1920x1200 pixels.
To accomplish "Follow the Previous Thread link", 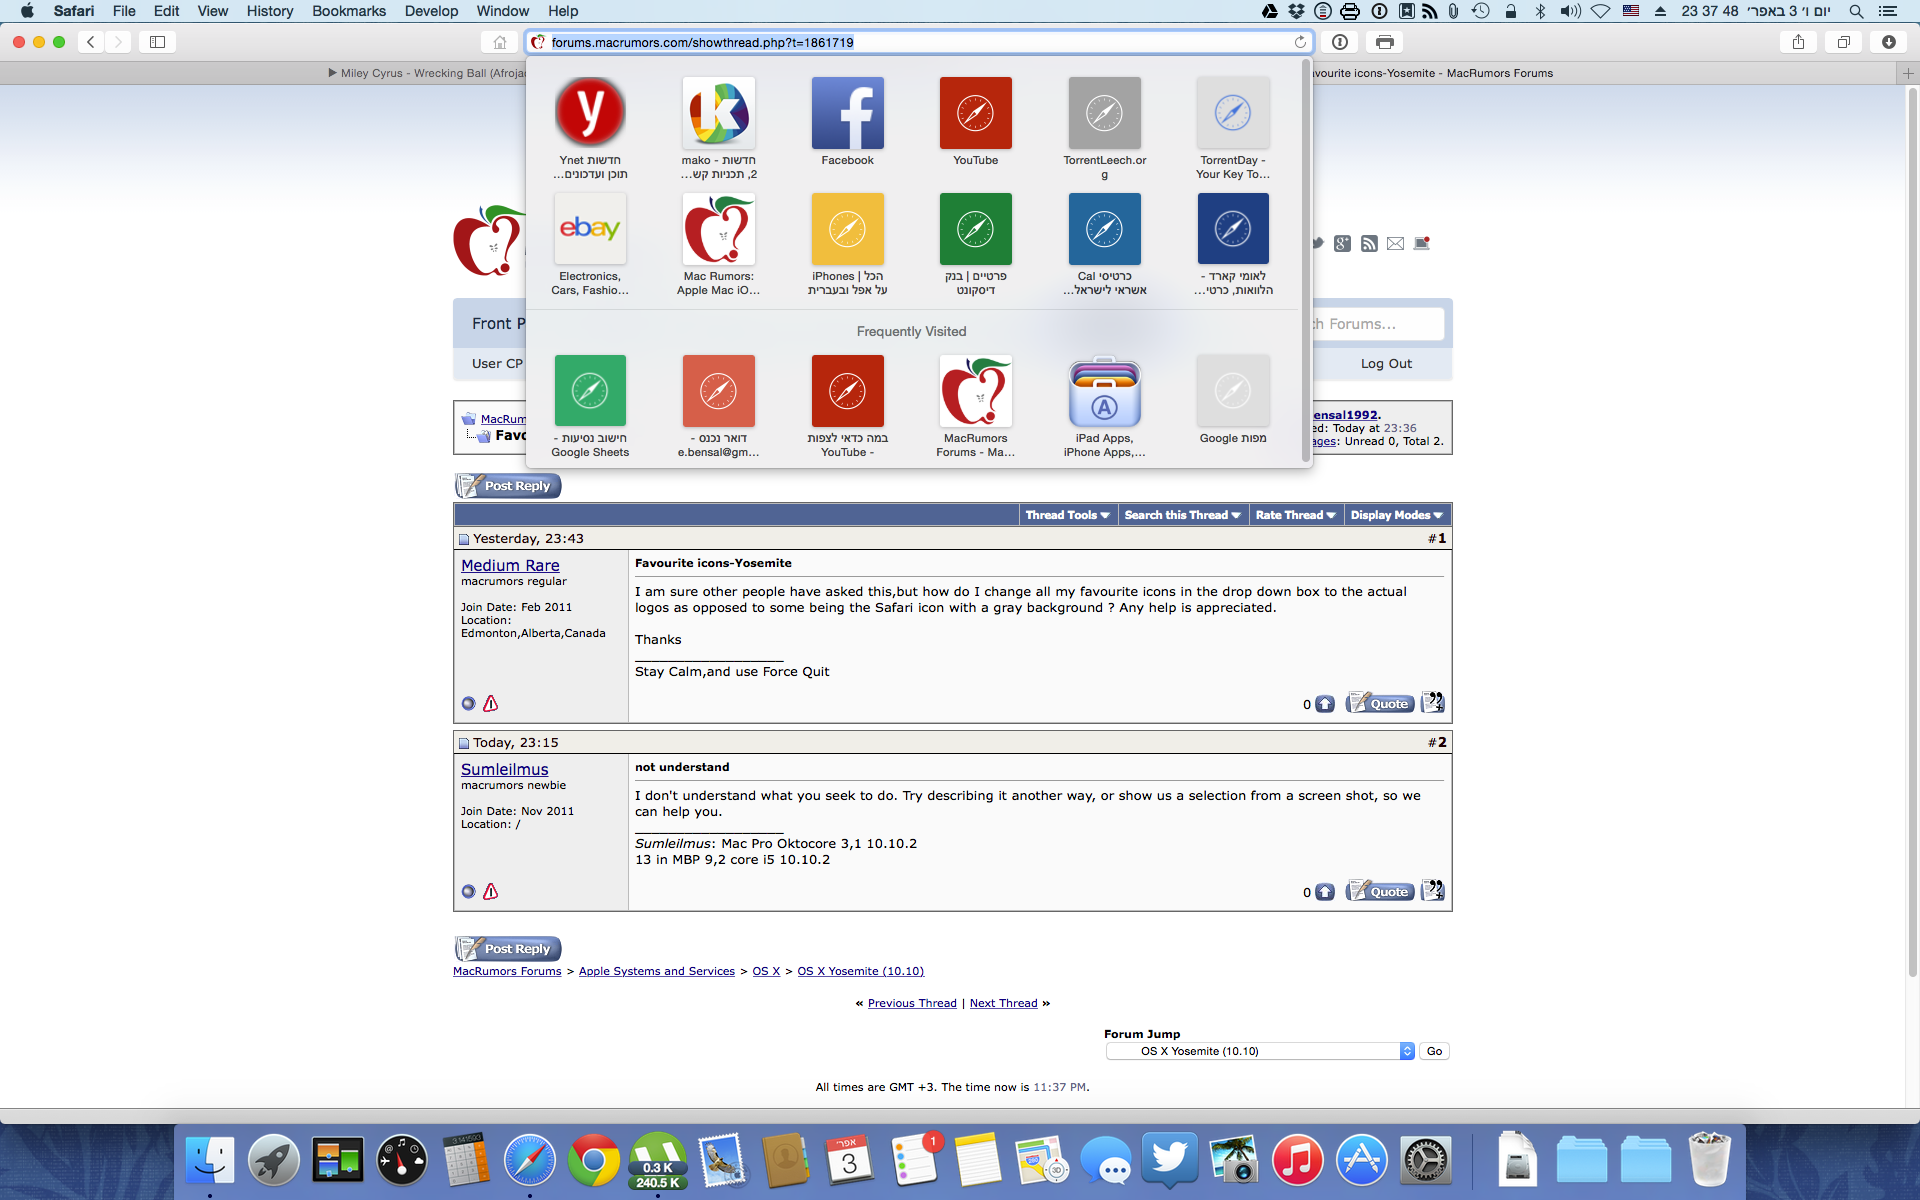I will point(912,1003).
